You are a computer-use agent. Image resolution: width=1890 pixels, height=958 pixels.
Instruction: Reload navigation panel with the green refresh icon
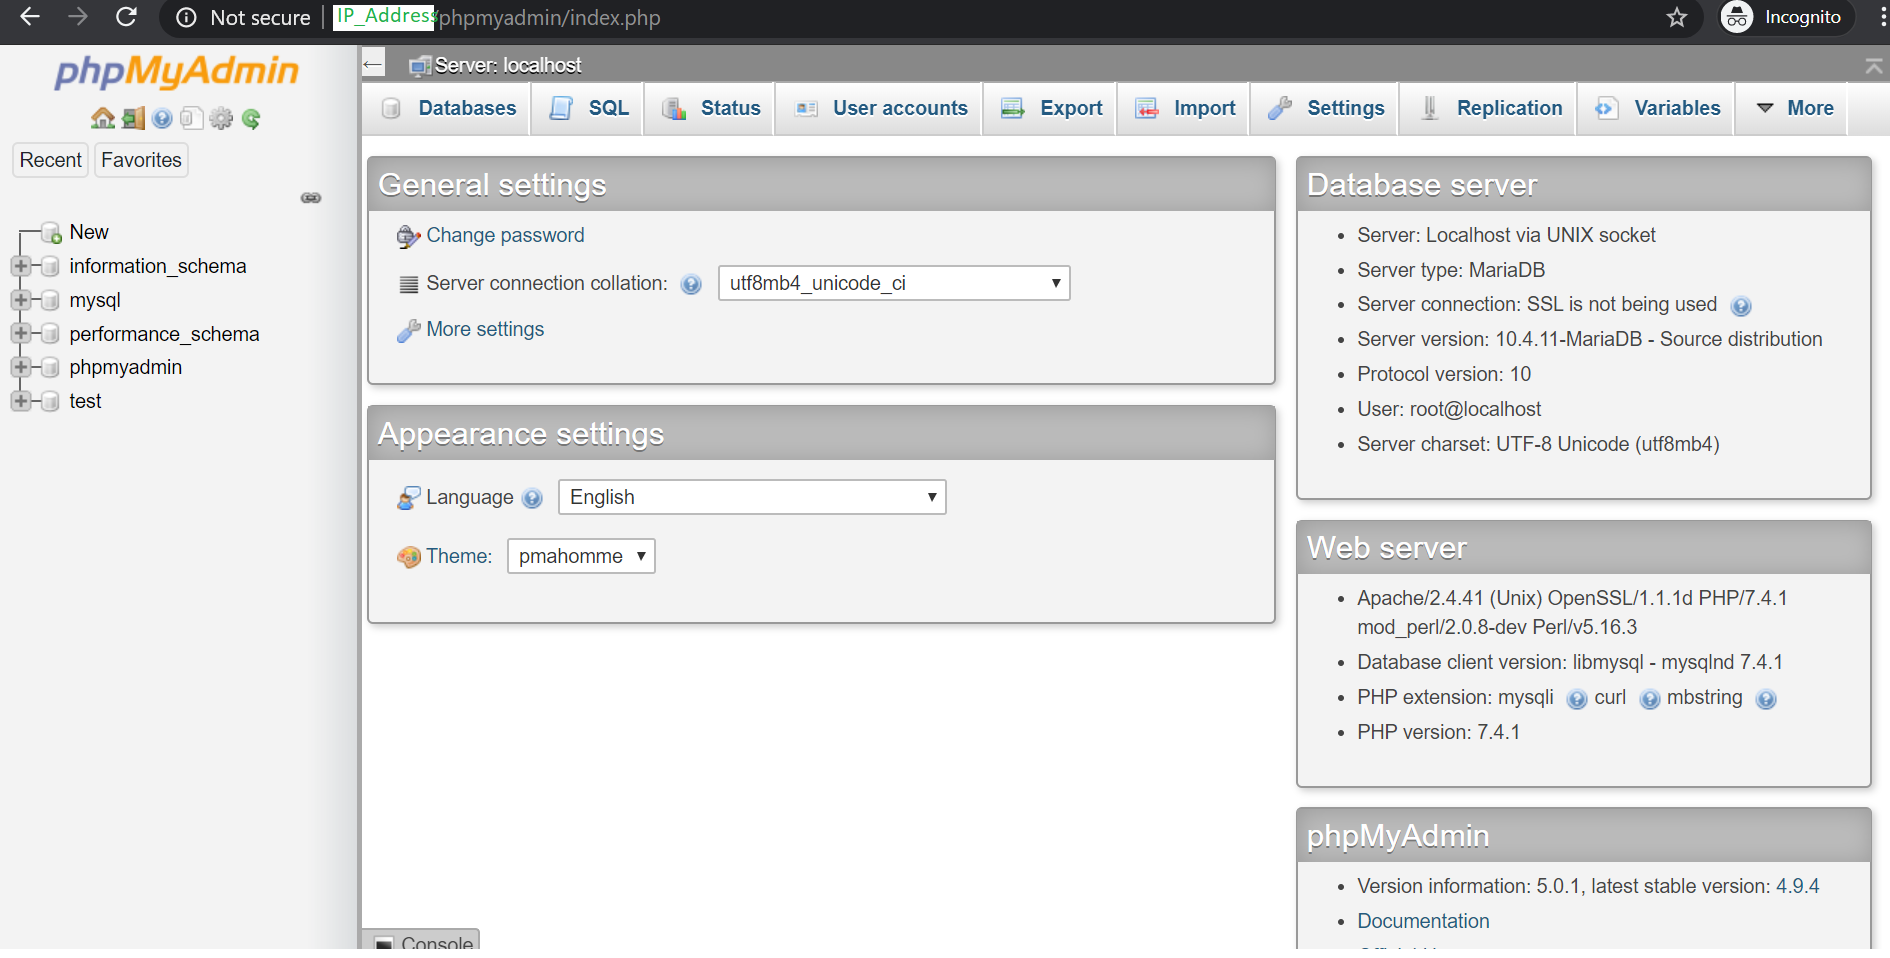pos(251,119)
